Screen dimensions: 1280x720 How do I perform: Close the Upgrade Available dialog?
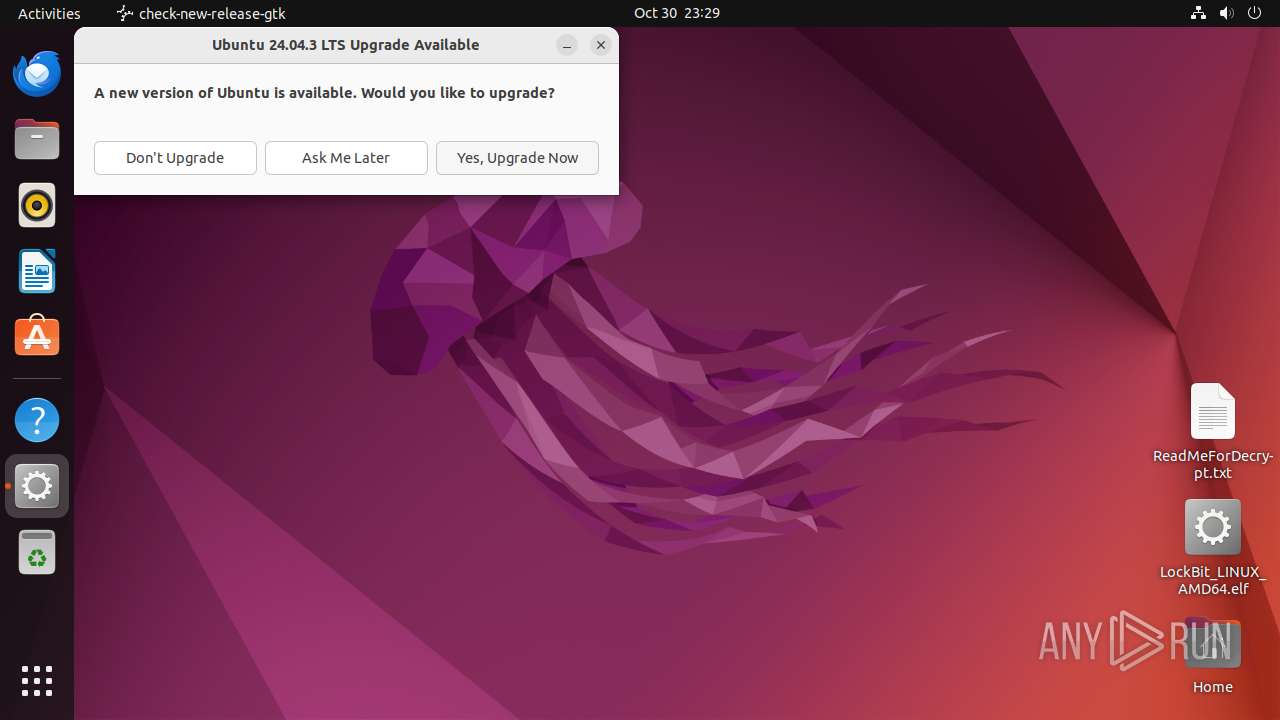click(601, 45)
